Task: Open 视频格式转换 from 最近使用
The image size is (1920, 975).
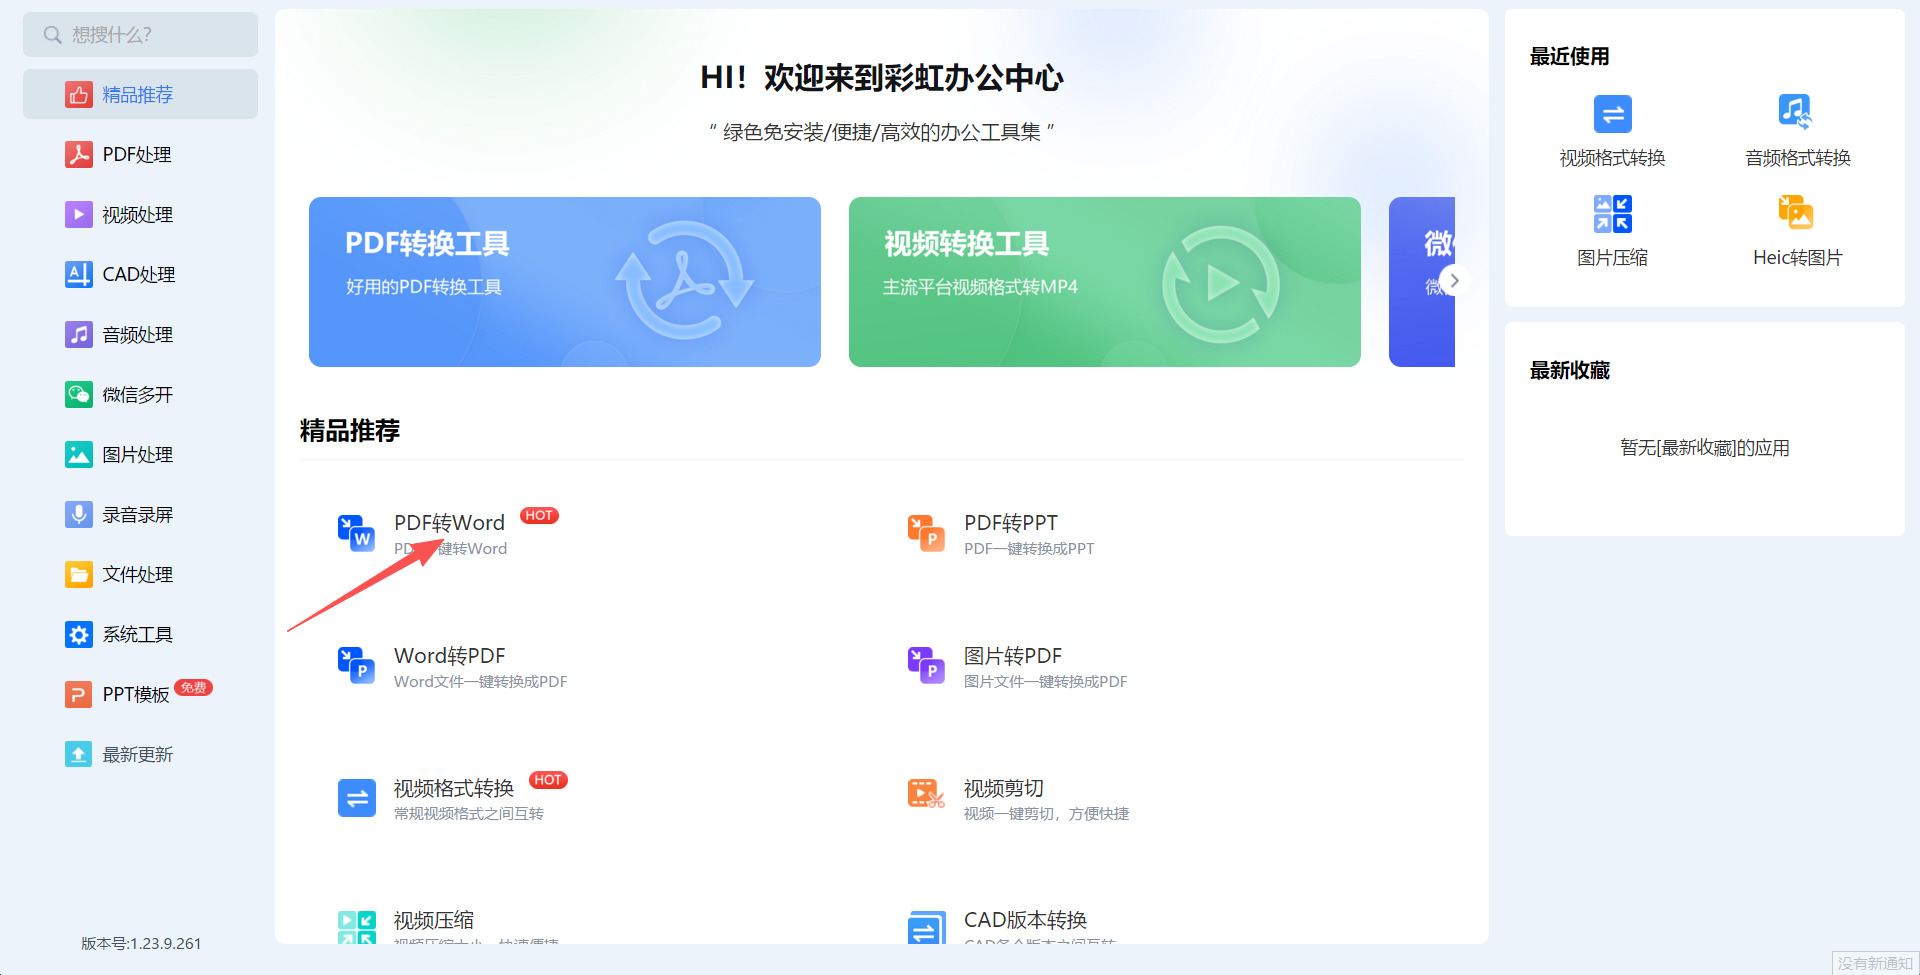Action: [1612, 114]
